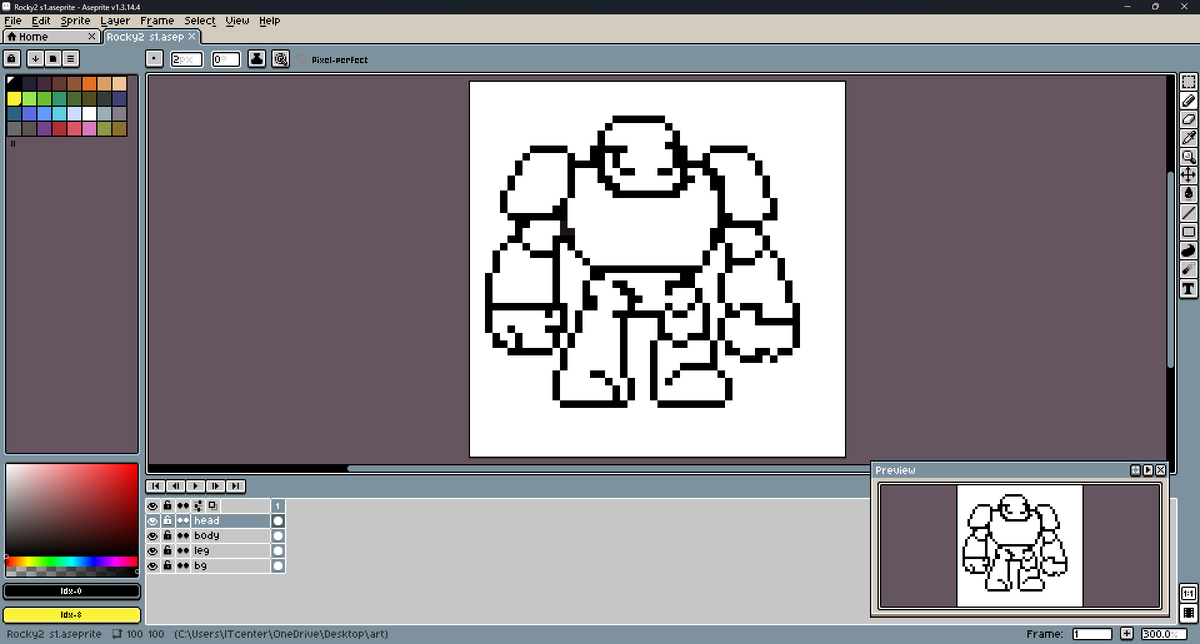1200x644 pixels.
Task: Select the Contour blob tool
Action: [1189, 251]
